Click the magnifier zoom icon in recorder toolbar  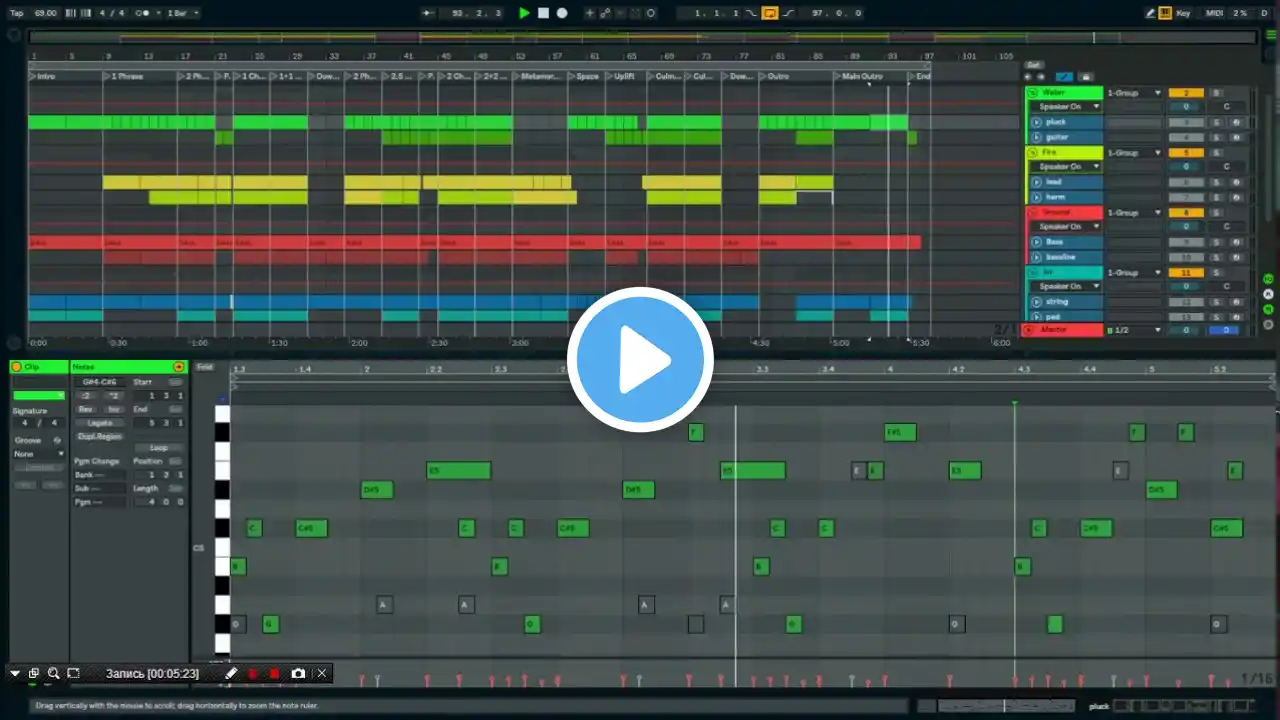(x=53, y=674)
